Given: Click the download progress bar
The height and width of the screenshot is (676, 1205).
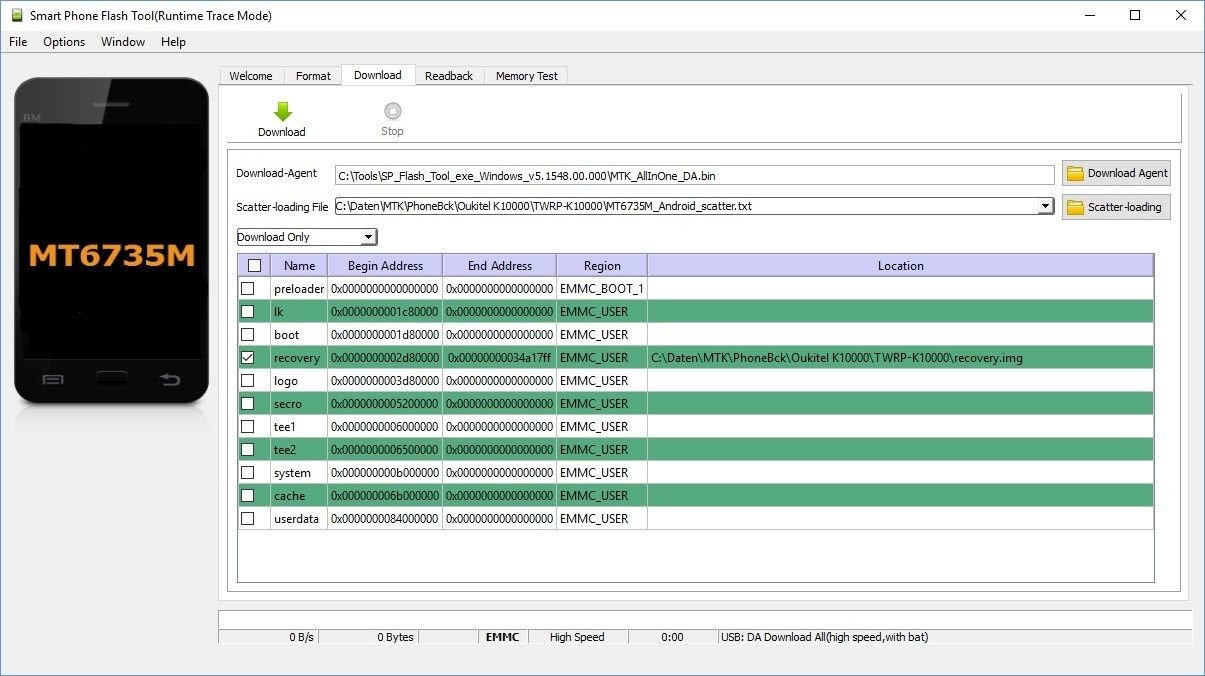Looking at the screenshot, I should click(x=705, y=619).
